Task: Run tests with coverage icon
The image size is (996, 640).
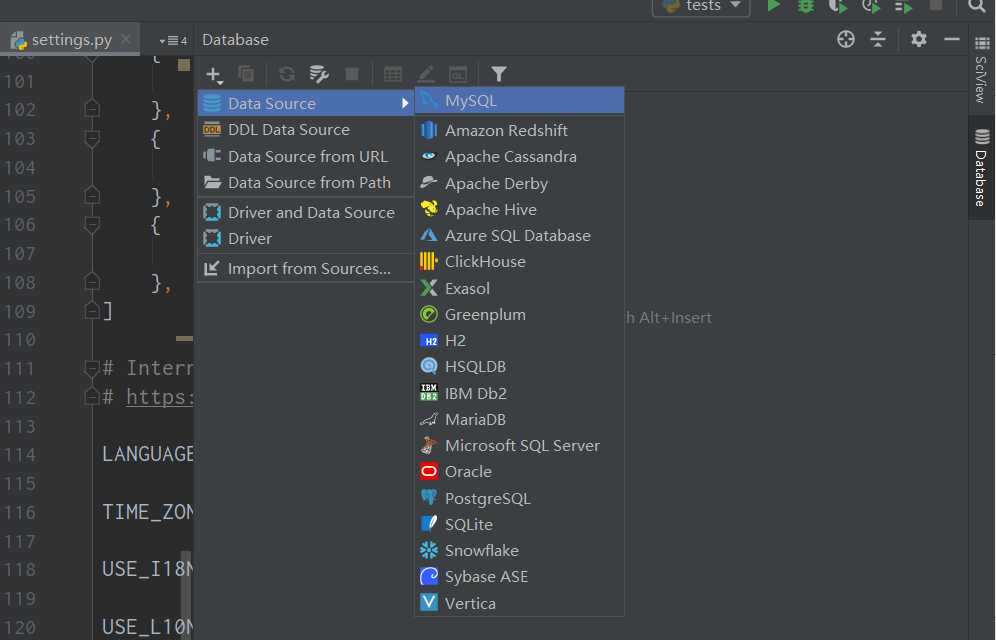Action: 838,6
